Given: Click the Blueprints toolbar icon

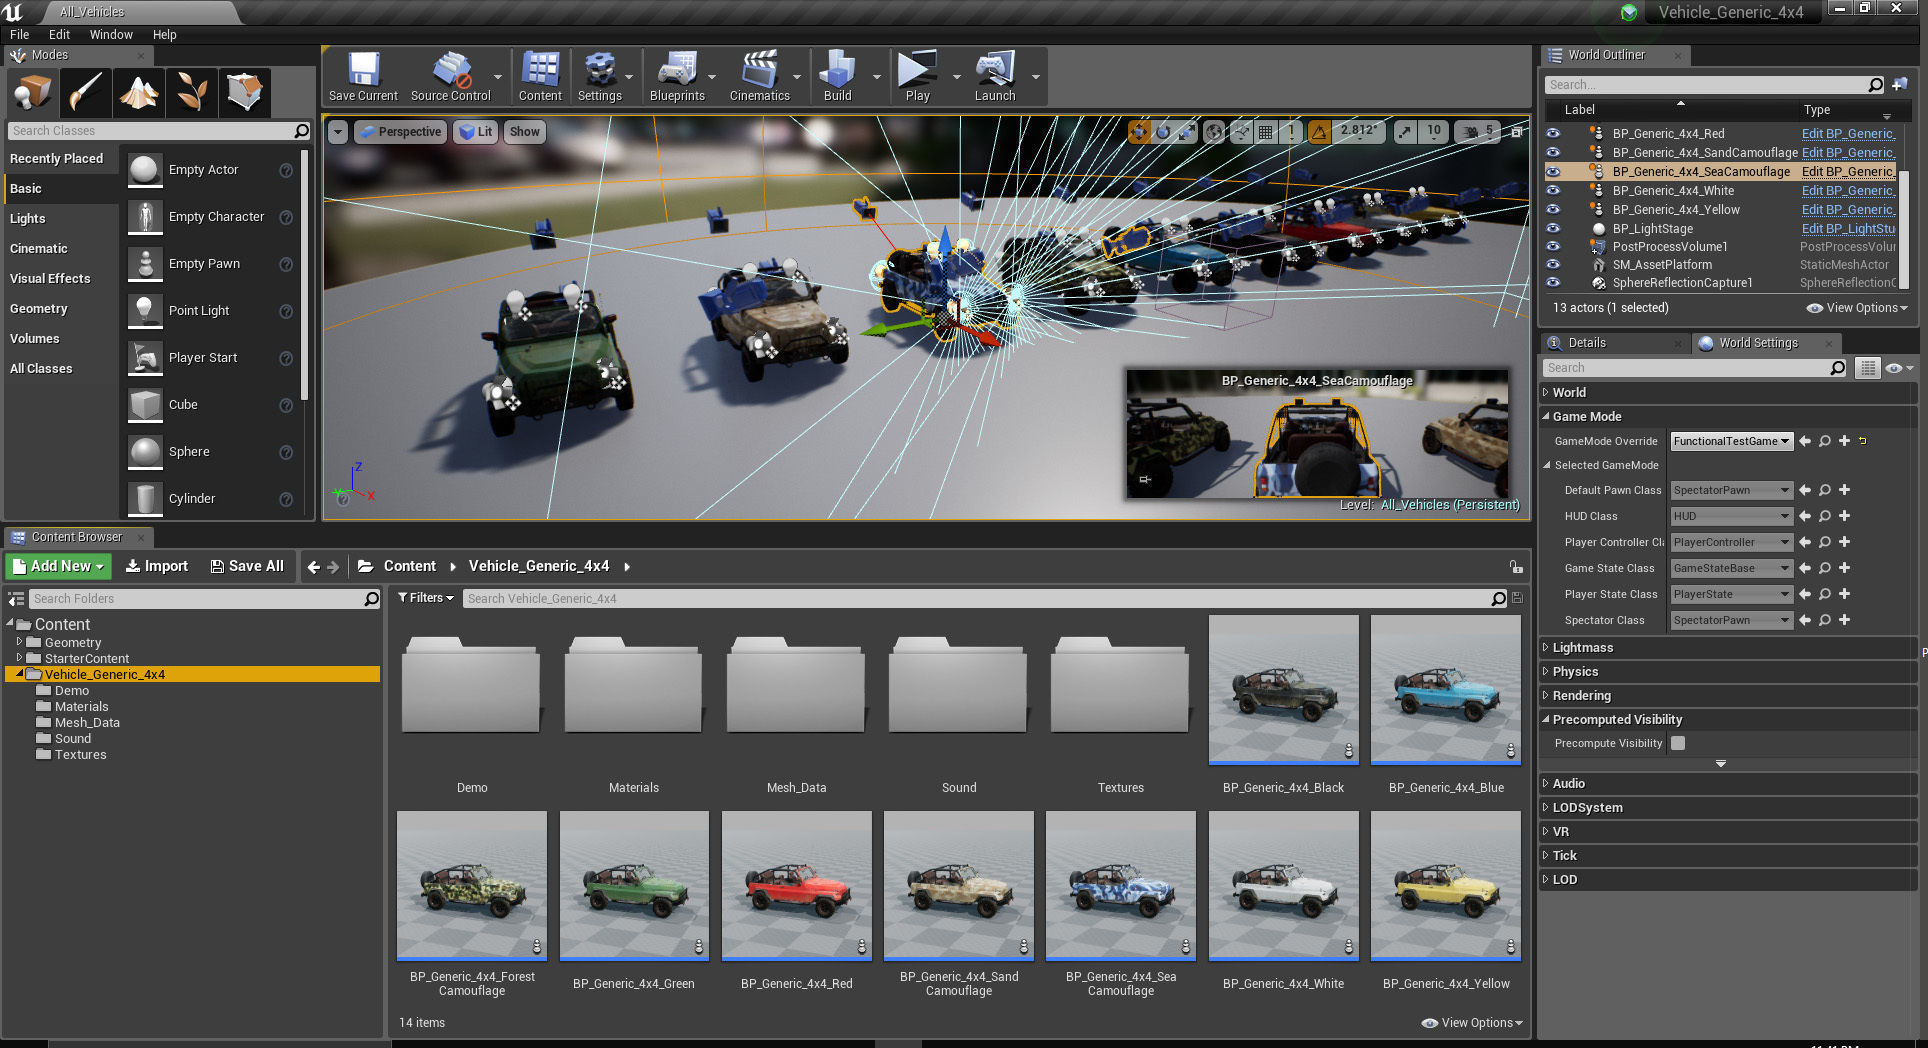Looking at the screenshot, I should [x=677, y=77].
